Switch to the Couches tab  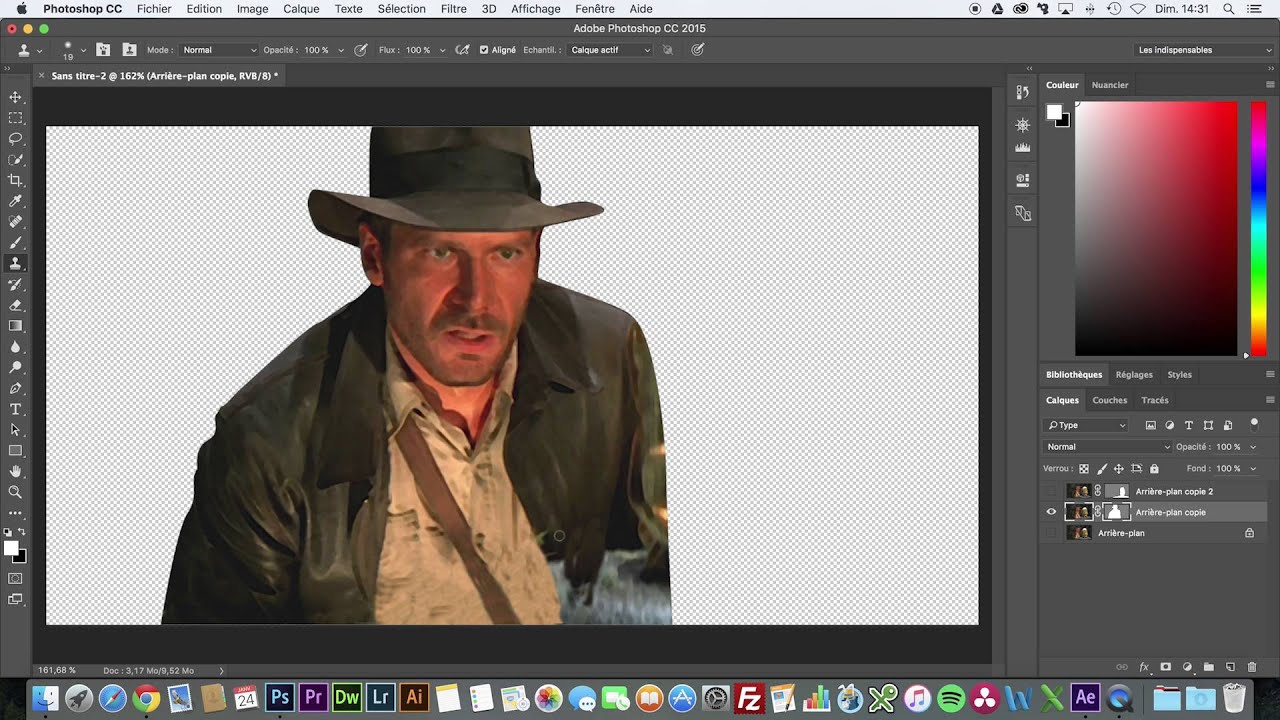(x=1109, y=400)
